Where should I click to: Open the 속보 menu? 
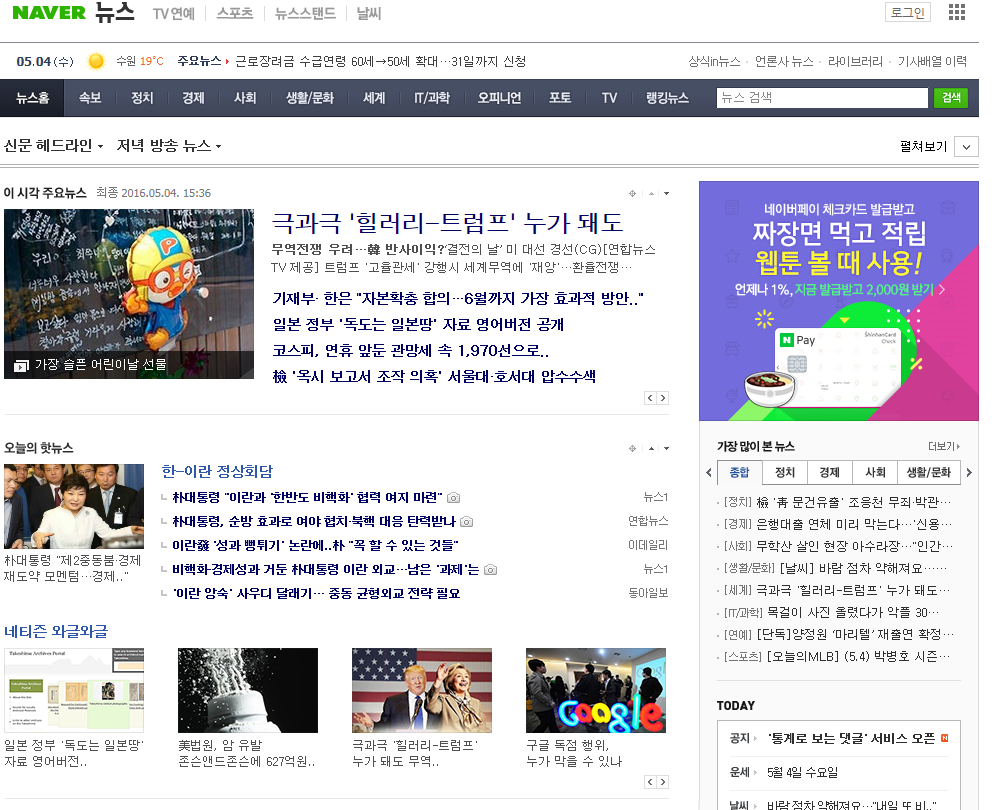tap(90, 98)
